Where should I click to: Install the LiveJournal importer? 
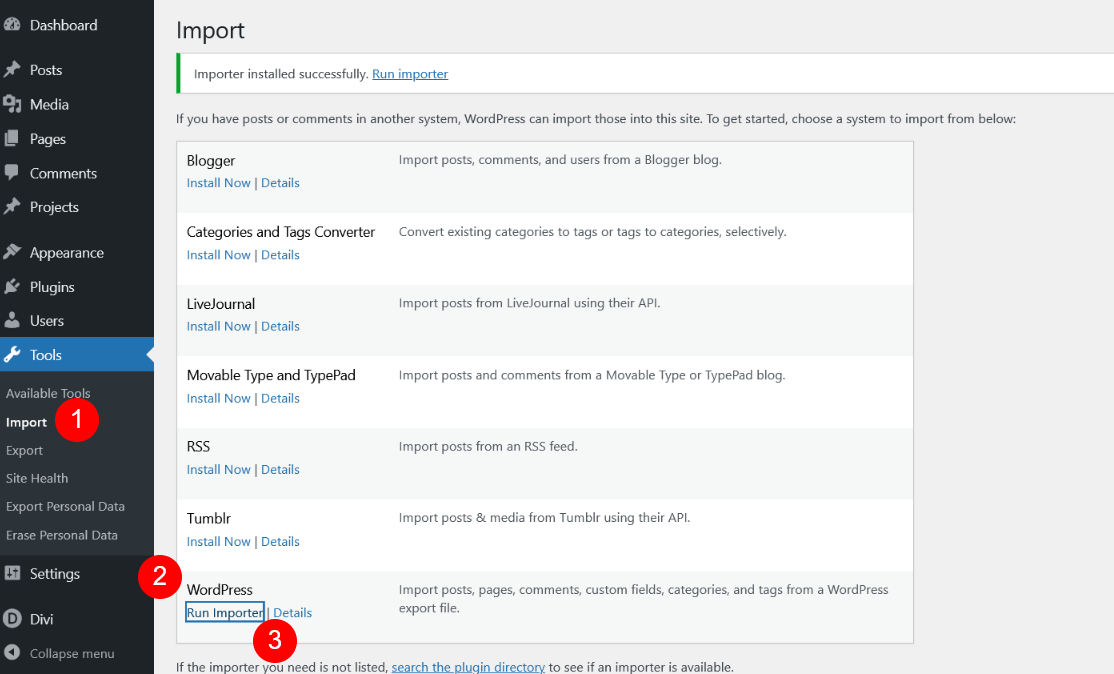coord(219,326)
